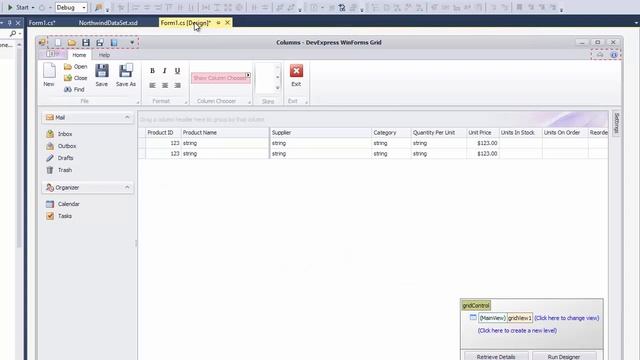Click the Product ID column header
Screen dimensions: 640x360
click(x=163, y=133)
